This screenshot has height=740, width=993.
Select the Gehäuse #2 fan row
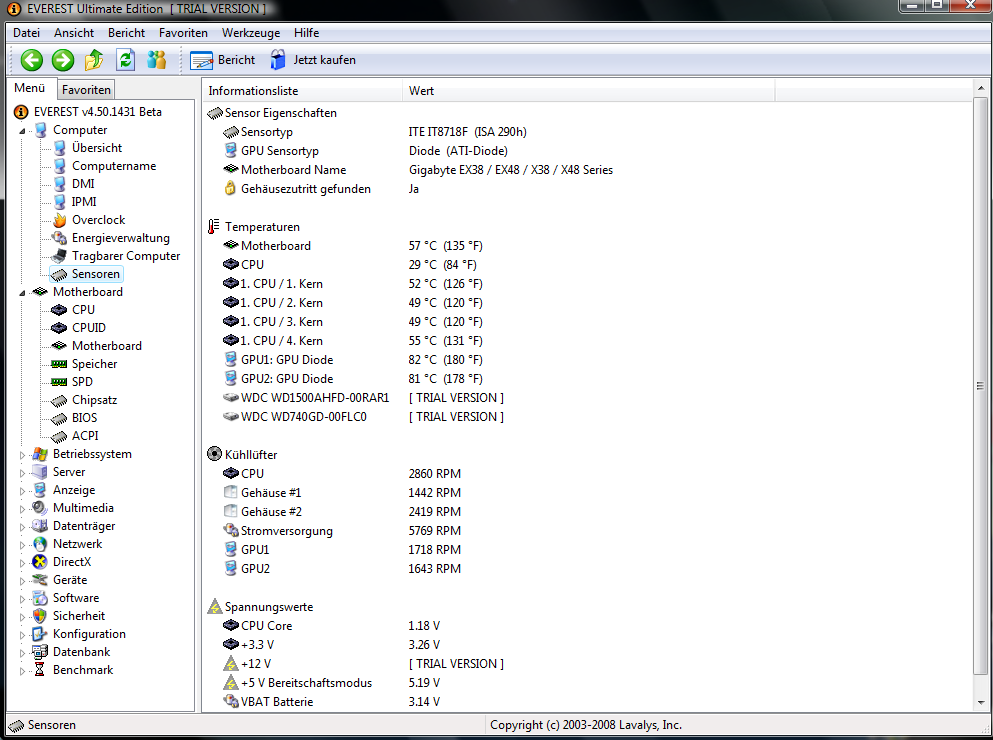point(586,512)
